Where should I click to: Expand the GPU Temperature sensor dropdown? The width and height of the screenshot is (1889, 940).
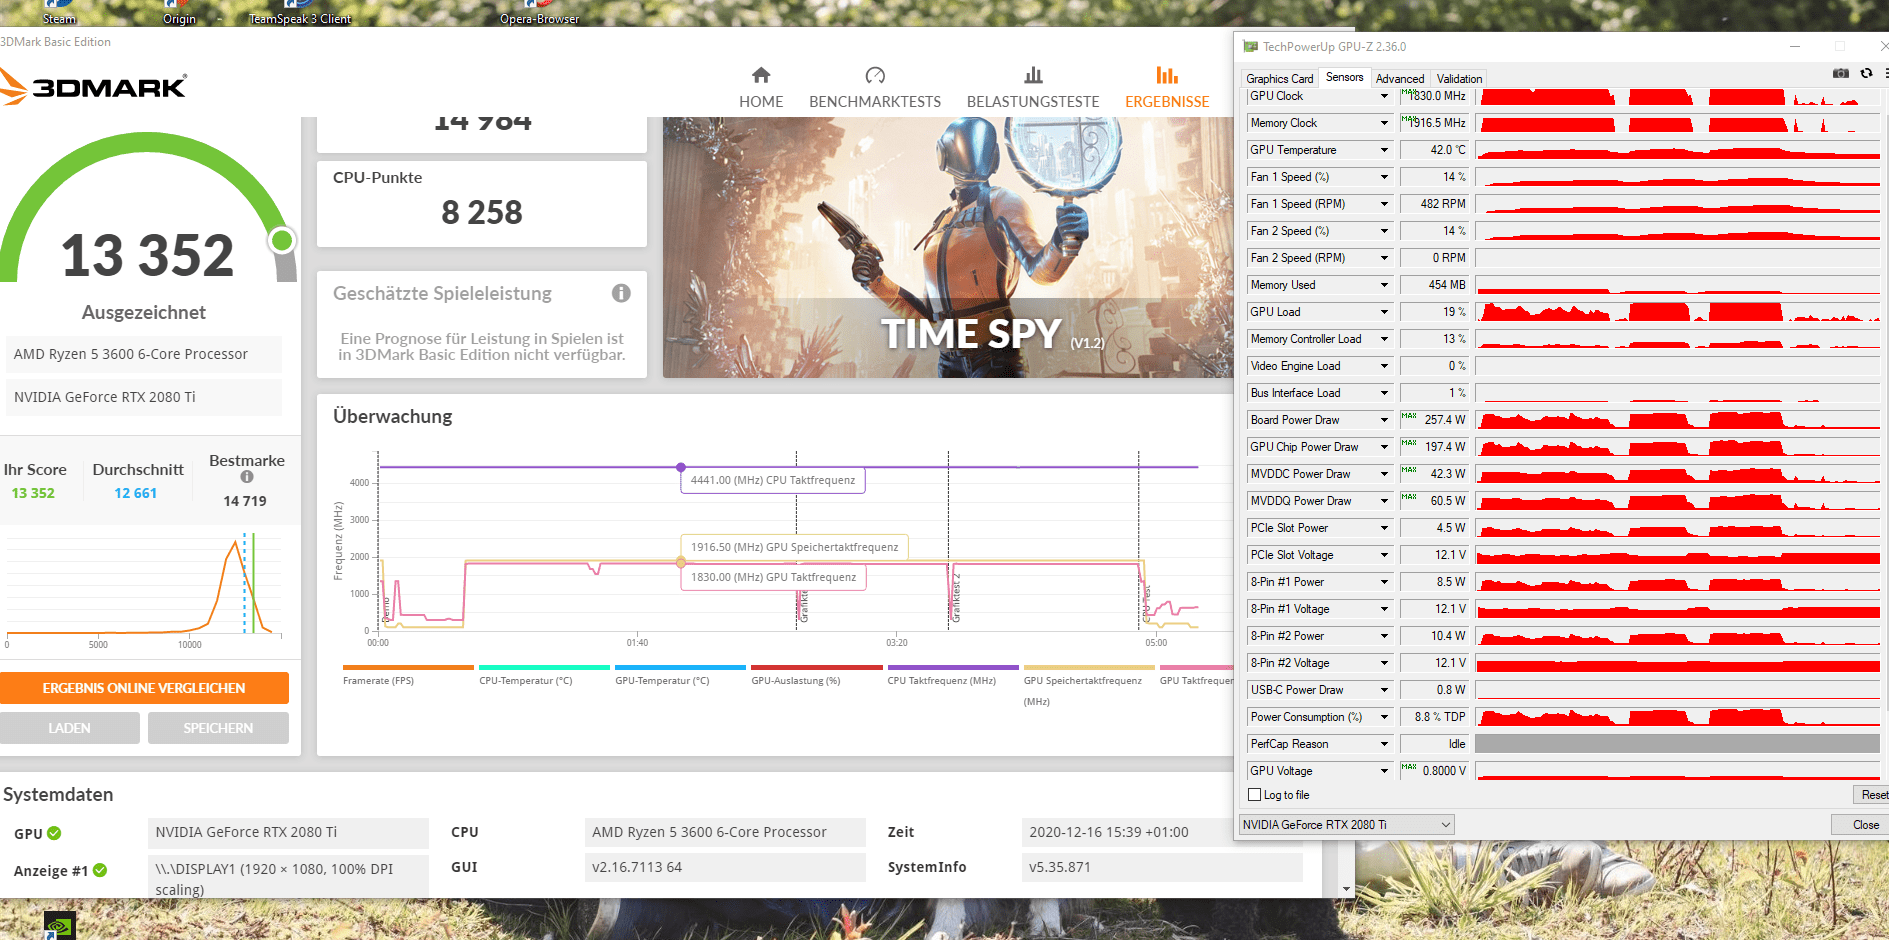coord(1384,150)
